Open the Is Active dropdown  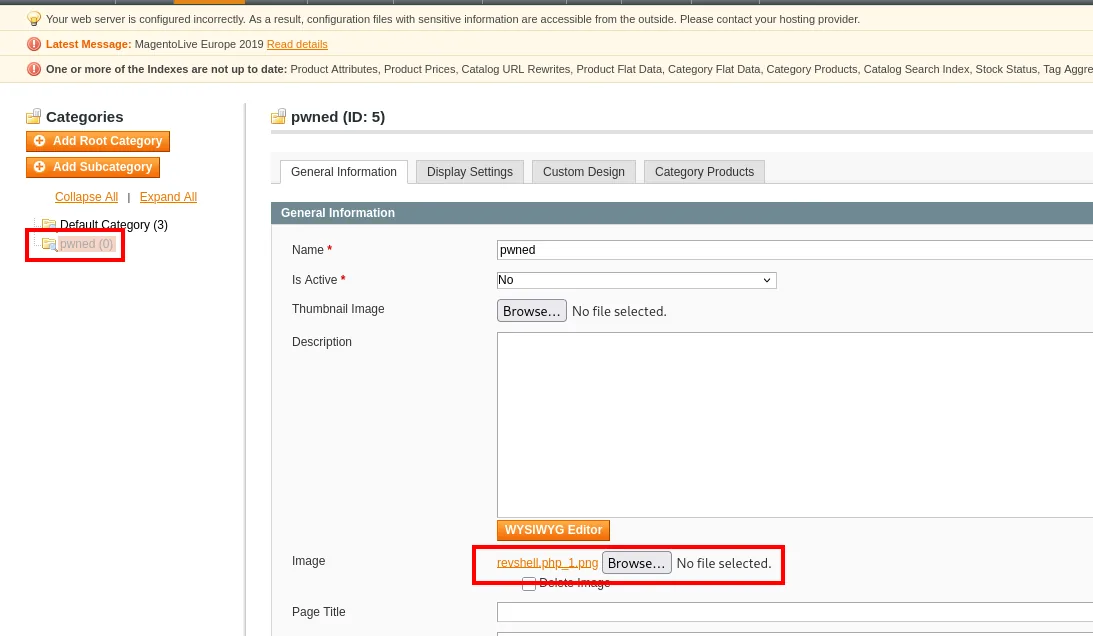click(636, 280)
